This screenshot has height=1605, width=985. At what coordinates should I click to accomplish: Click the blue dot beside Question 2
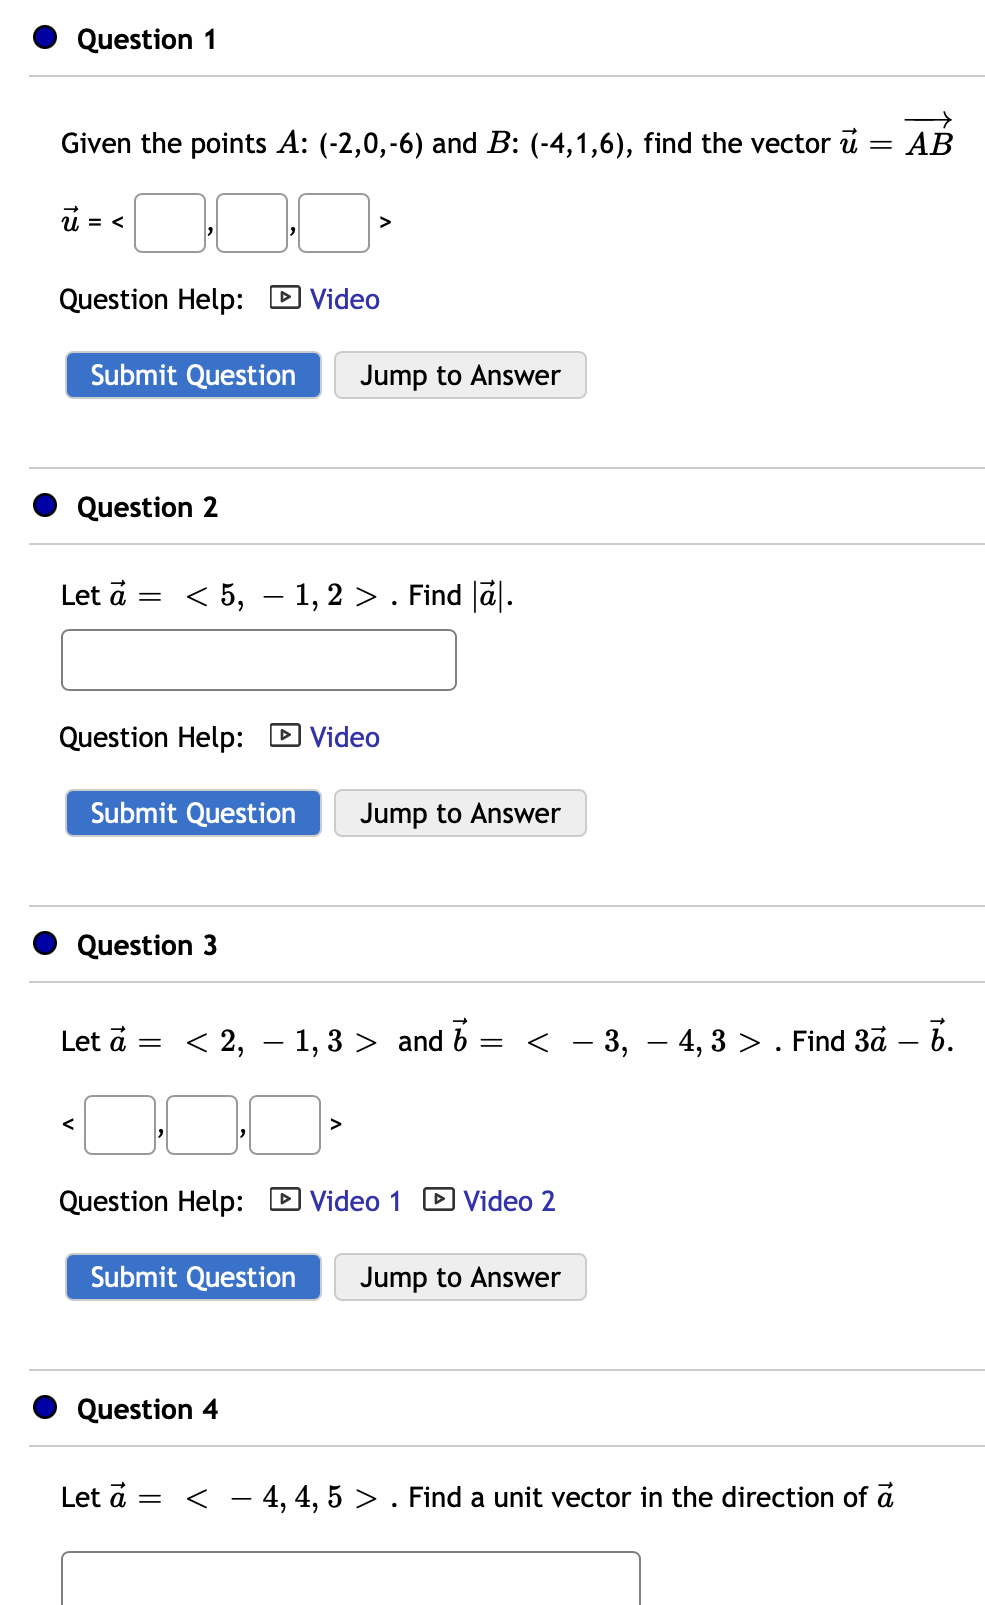tap(45, 506)
